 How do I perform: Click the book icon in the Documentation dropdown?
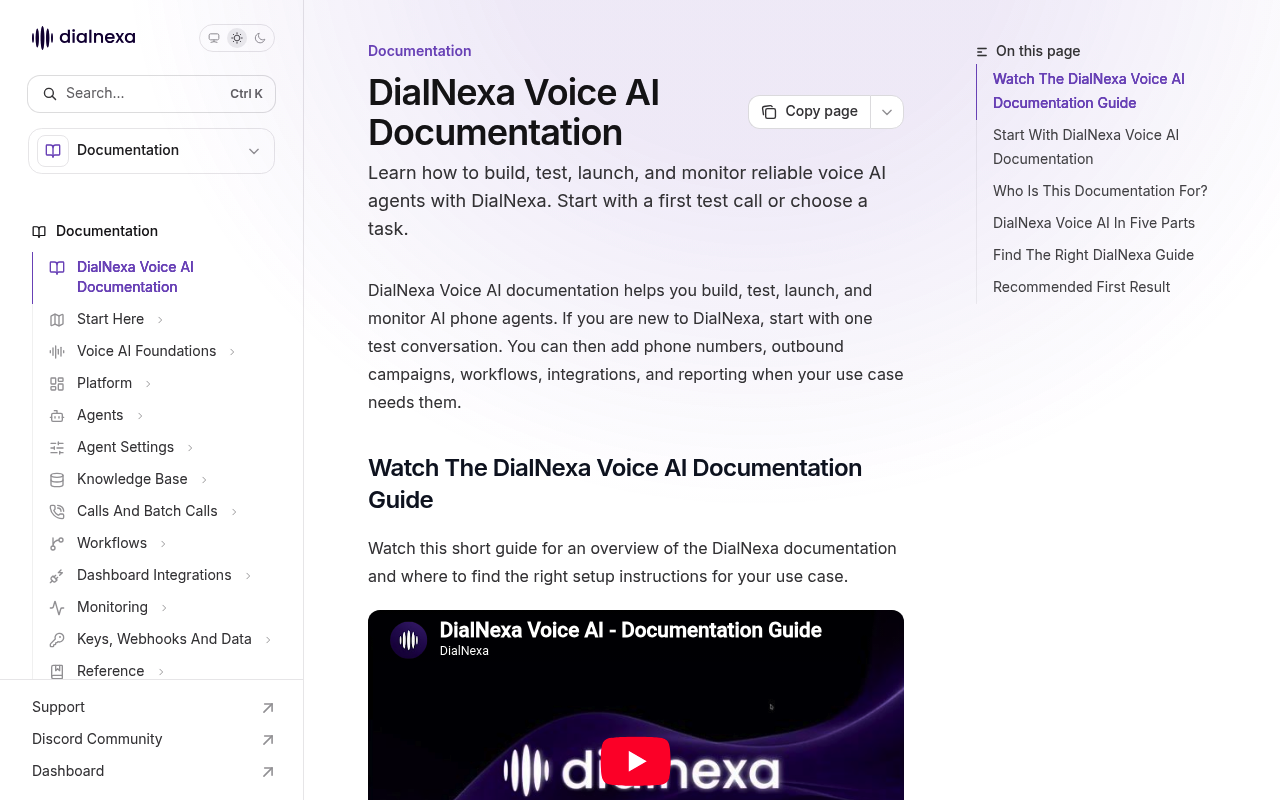53,151
